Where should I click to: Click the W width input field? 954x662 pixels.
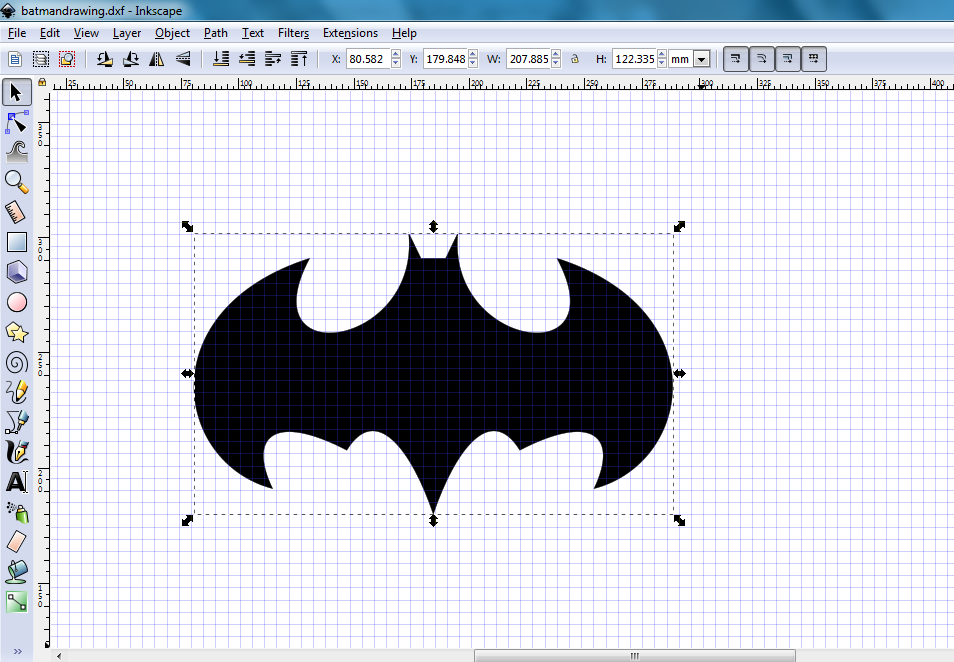coord(529,59)
